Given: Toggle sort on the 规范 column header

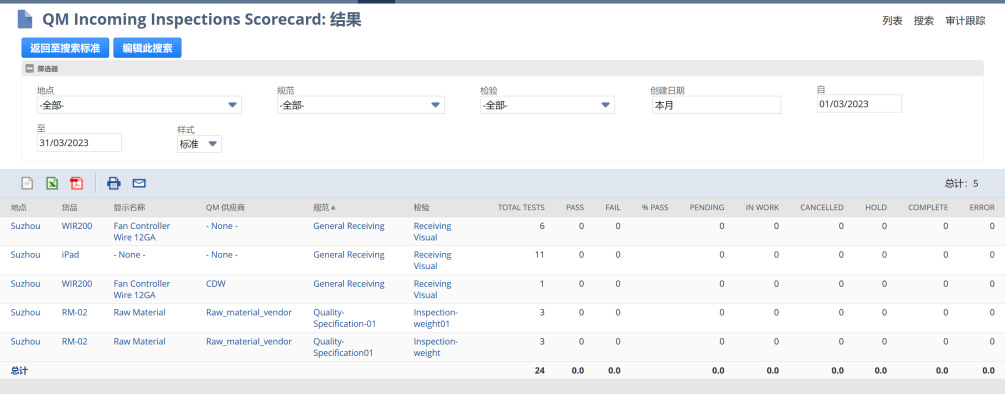Looking at the screenshot, I should pos(324,208).
